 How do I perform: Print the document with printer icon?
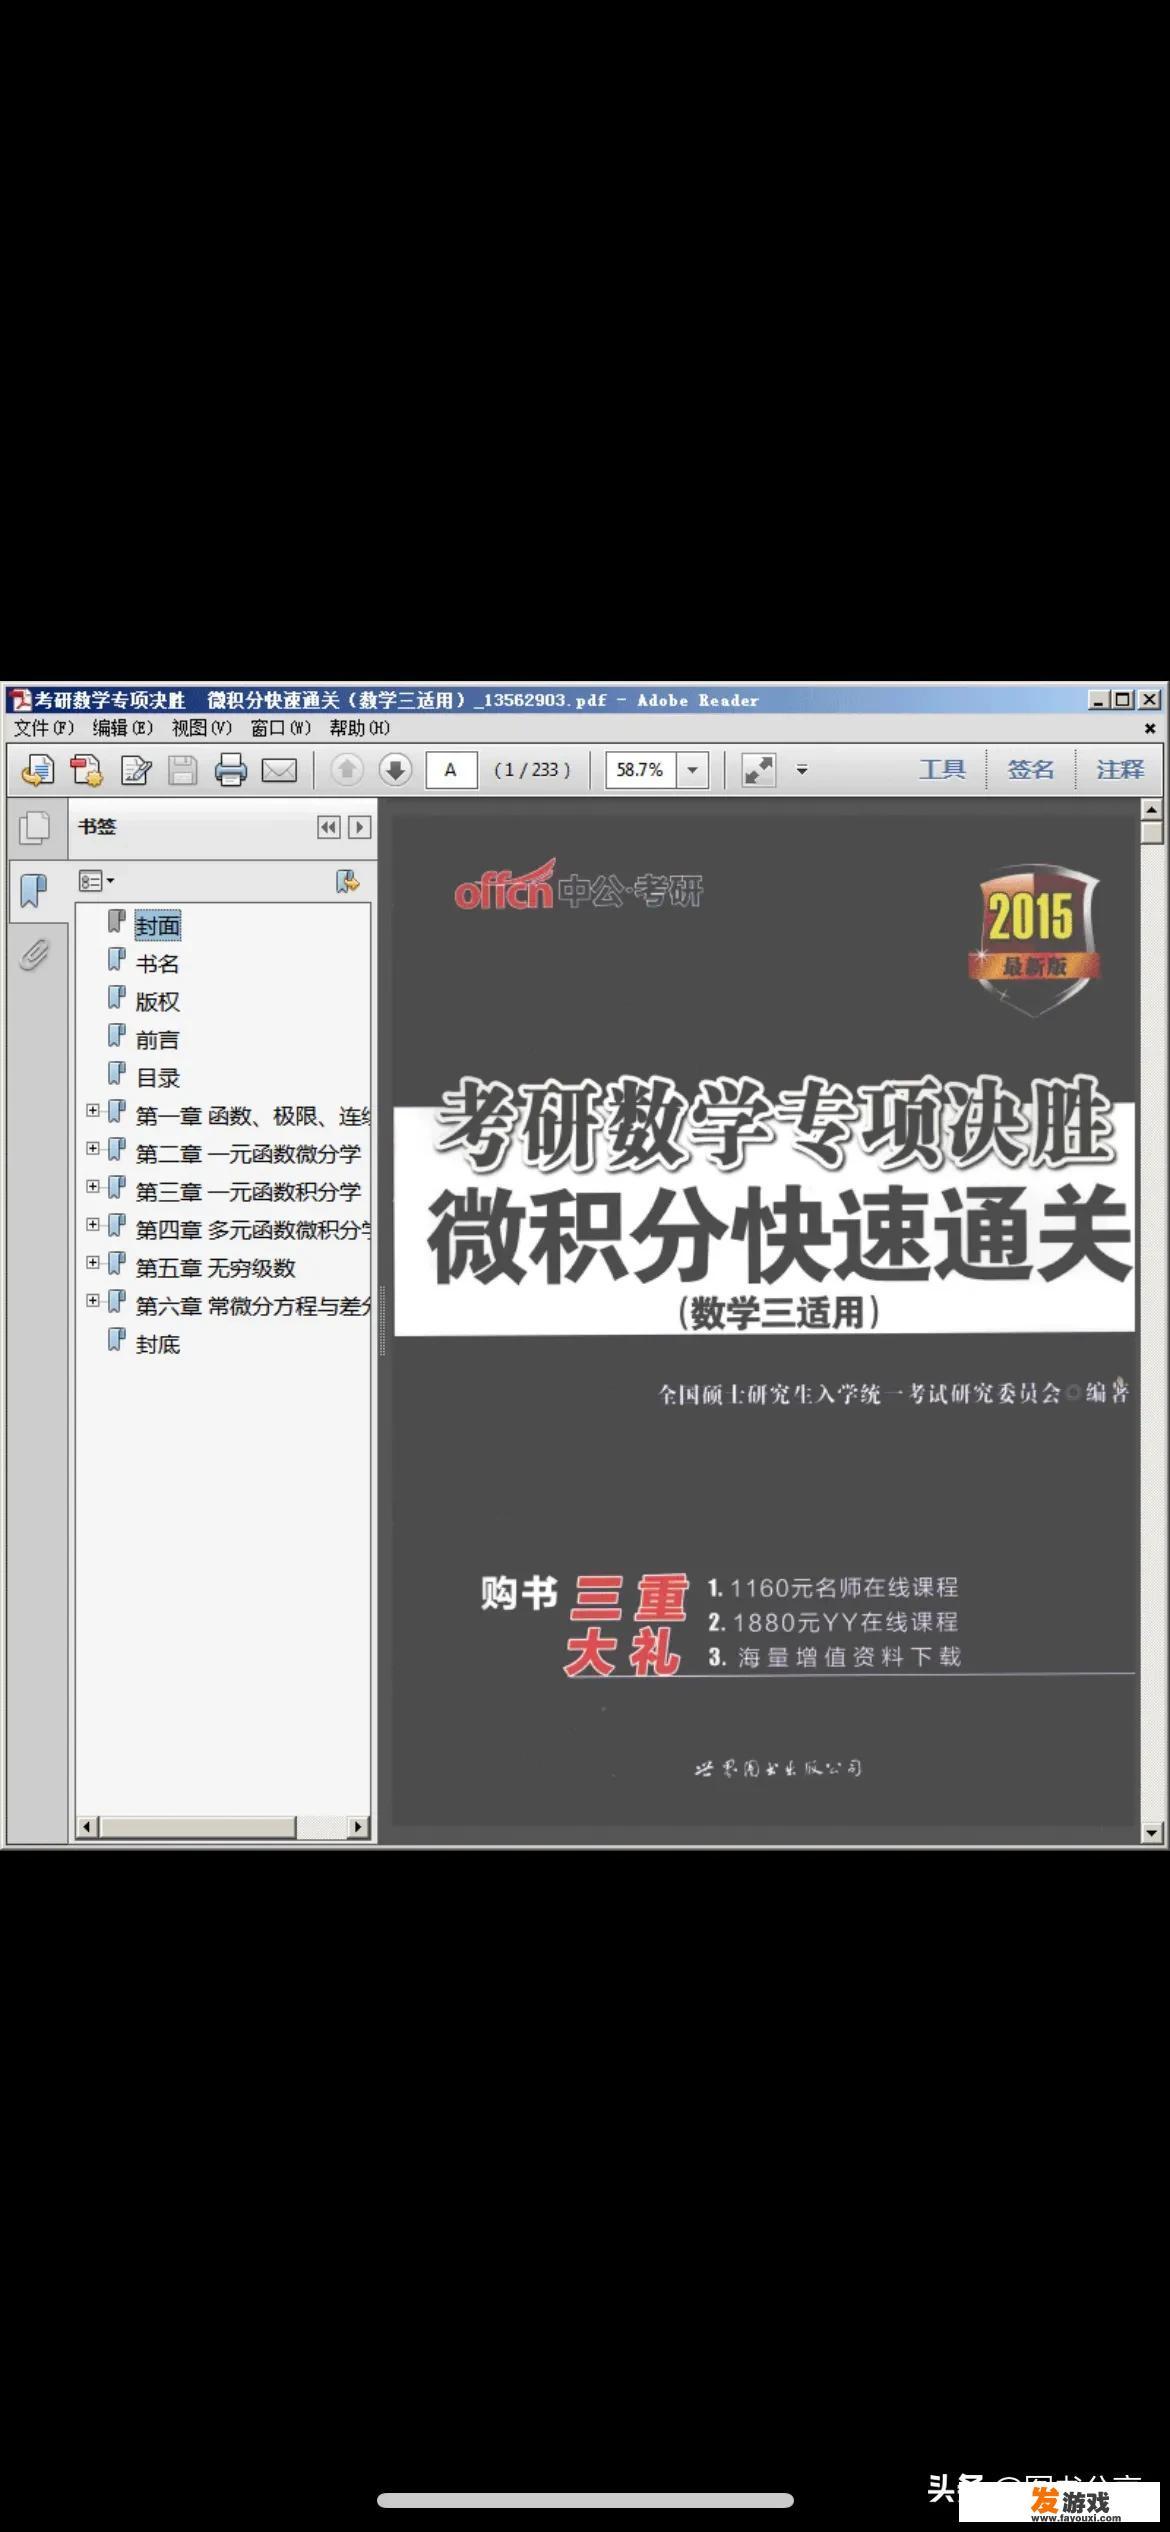click(231, 769)
